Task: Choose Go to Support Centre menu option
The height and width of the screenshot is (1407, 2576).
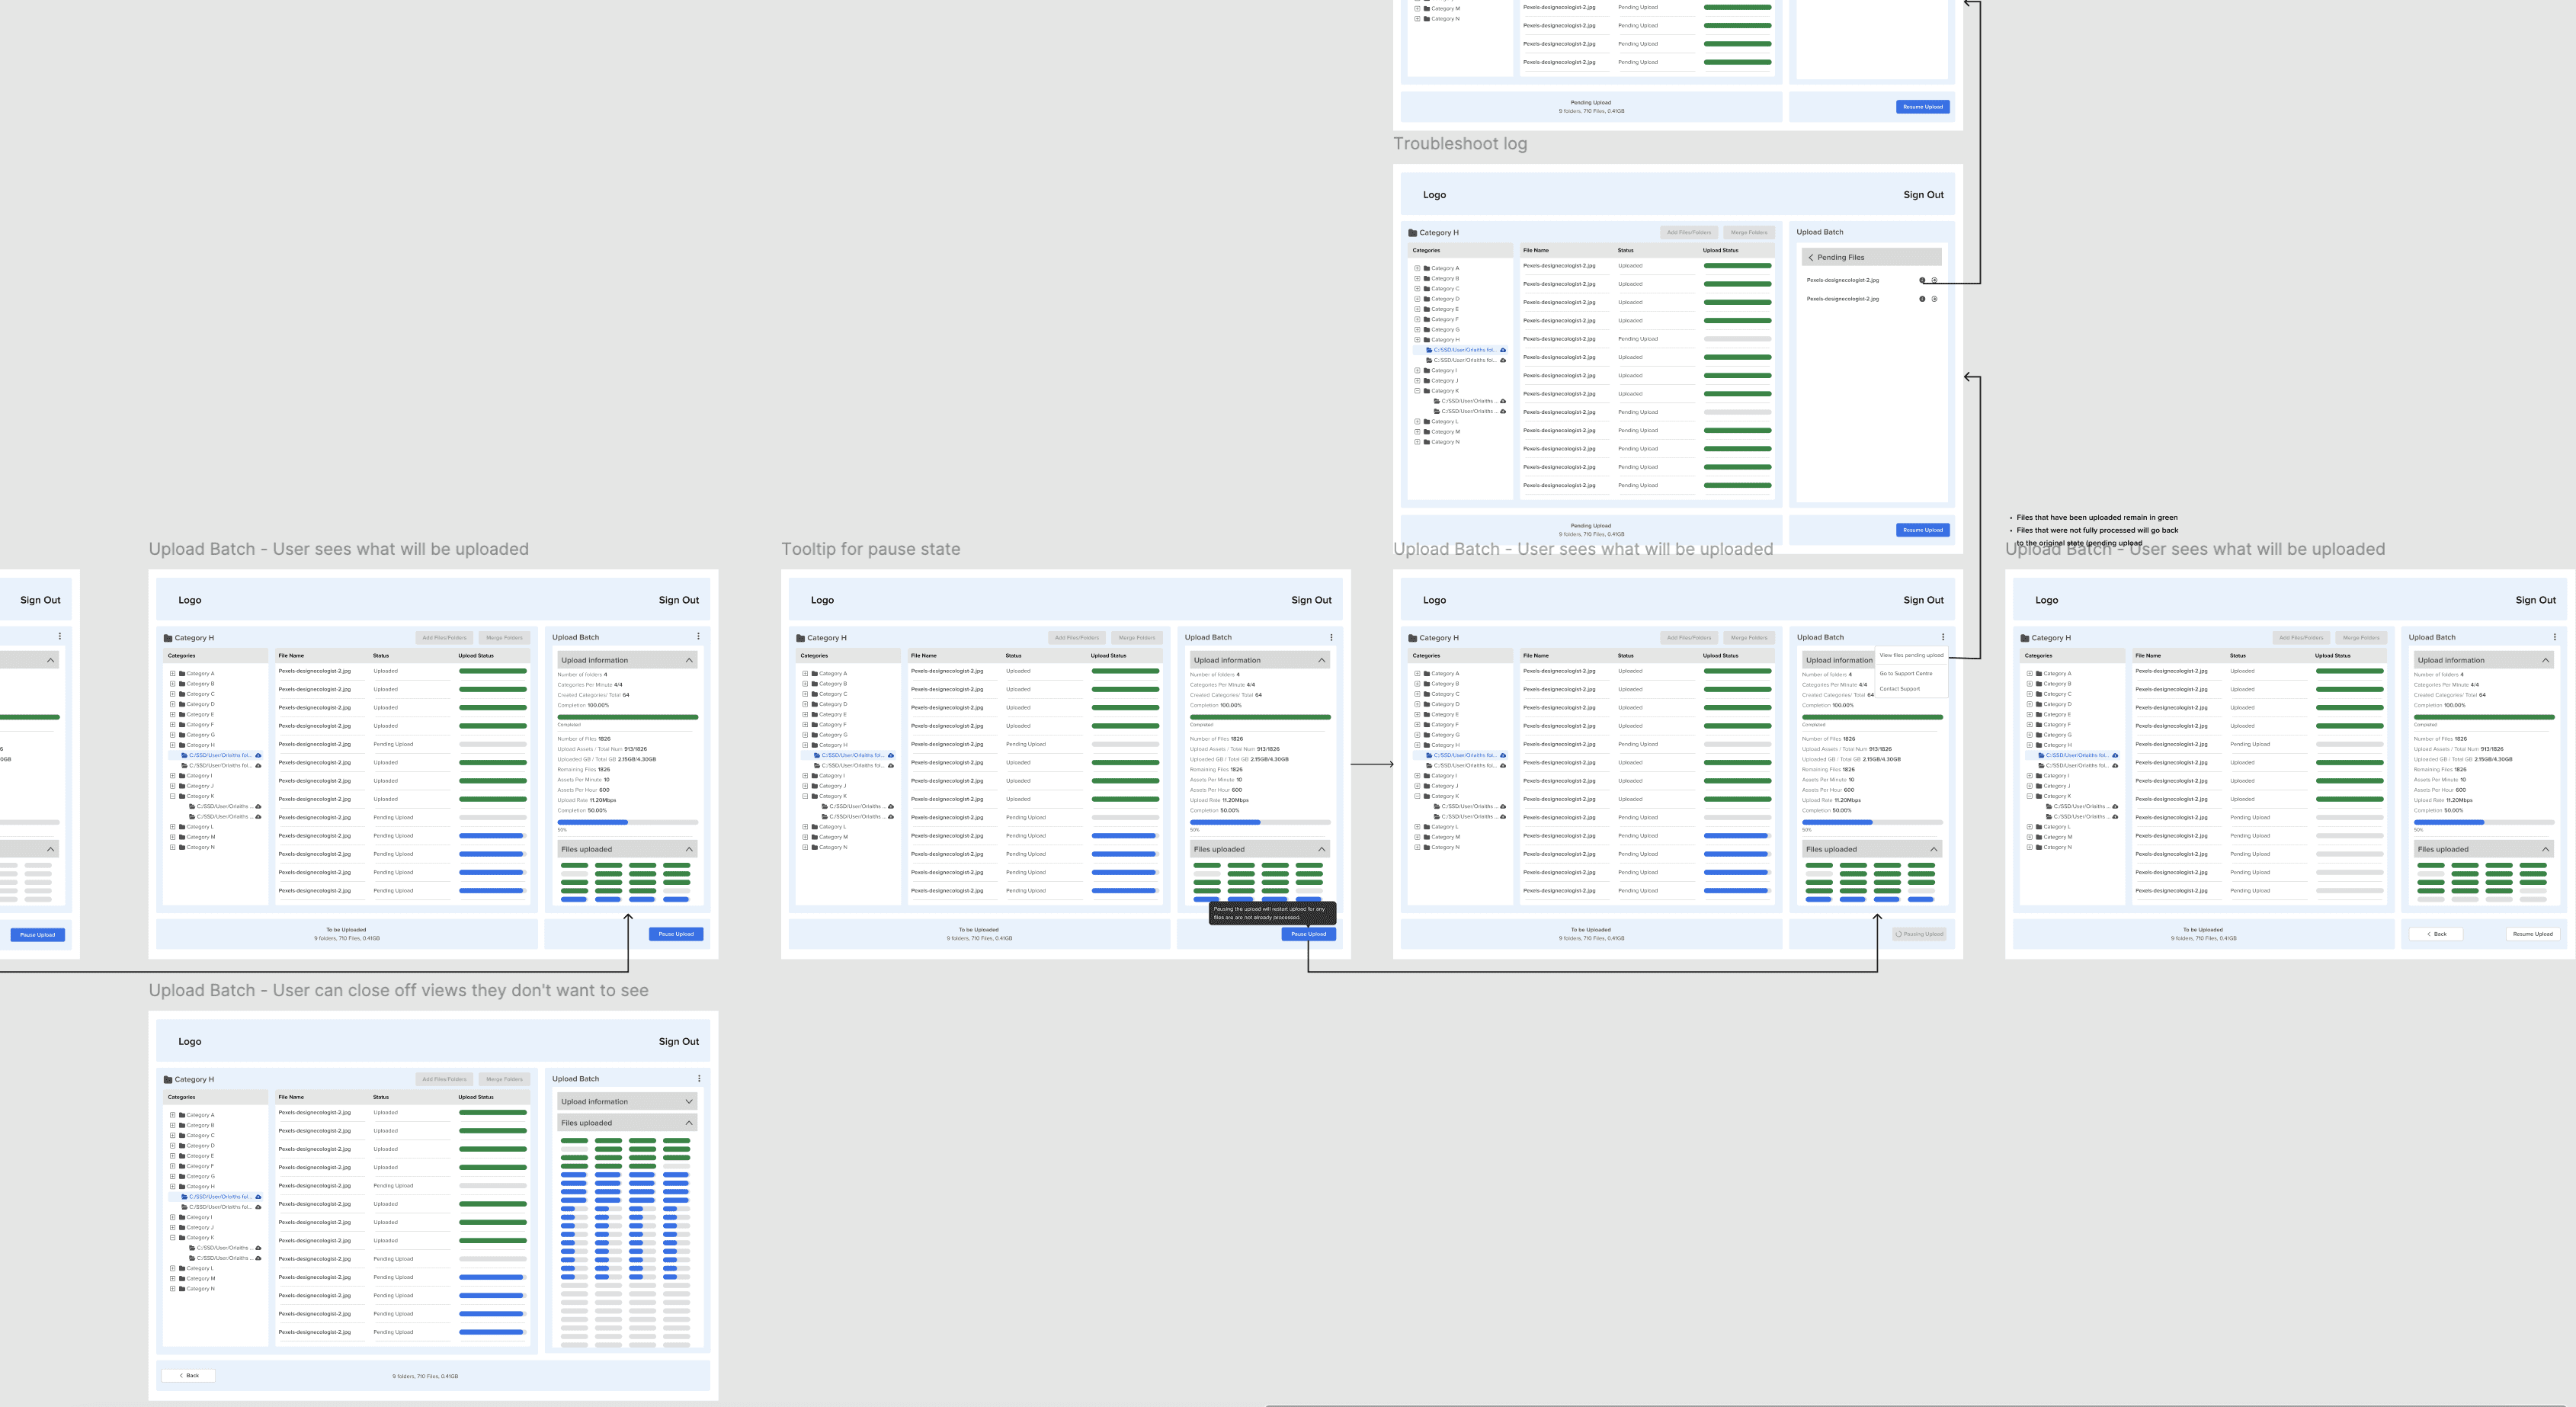Action: click(x=1905, y=674)
